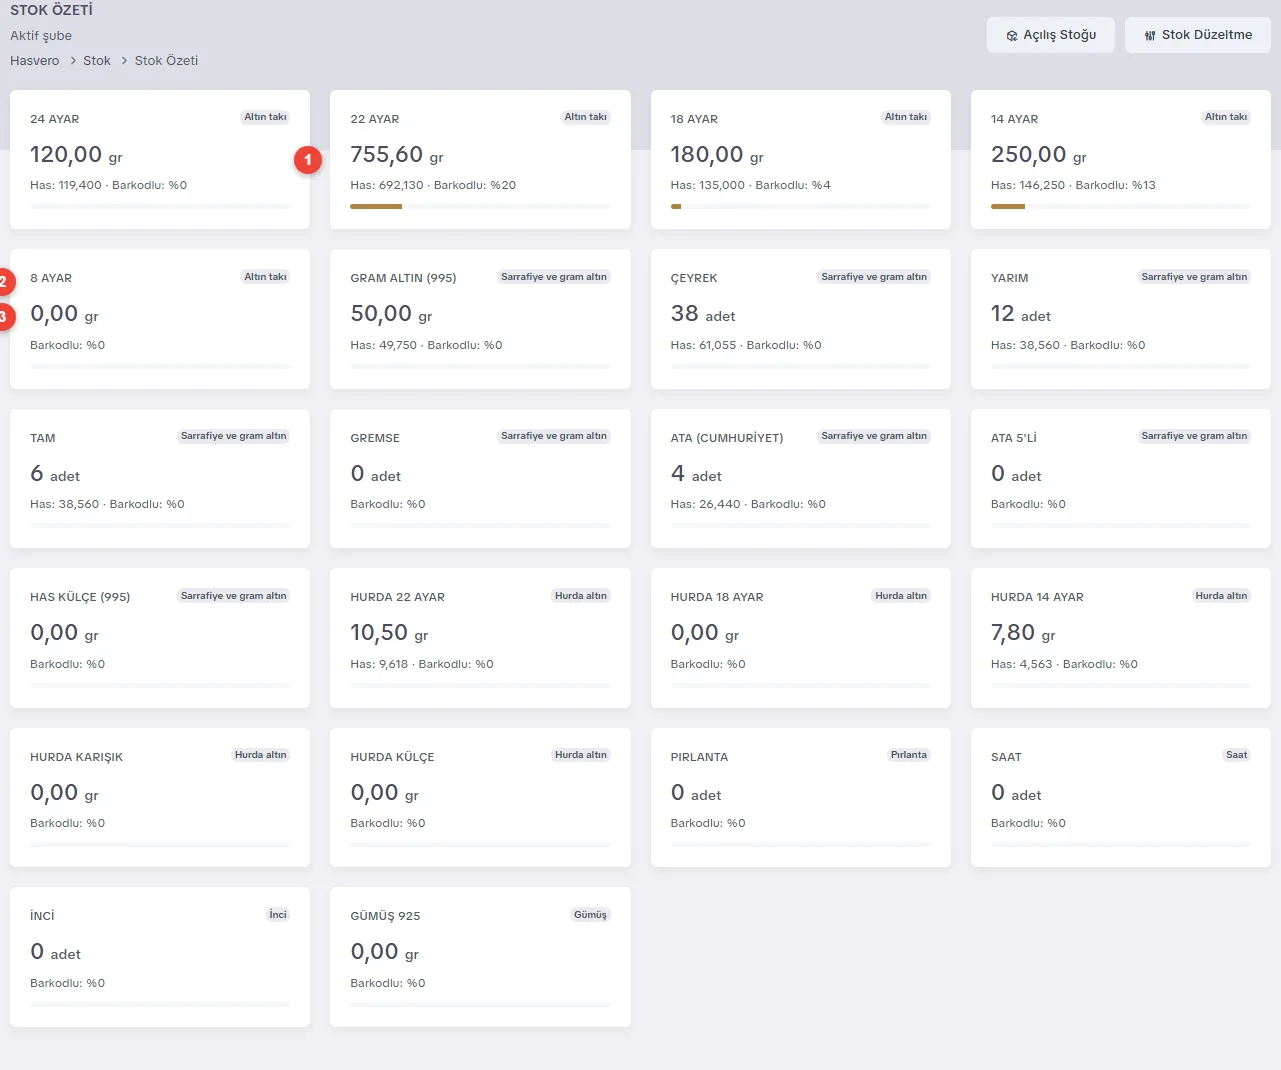The image size is (1281, 1070).
Task: Click the 8 AYAR card title
Action: tap(51, 278)
